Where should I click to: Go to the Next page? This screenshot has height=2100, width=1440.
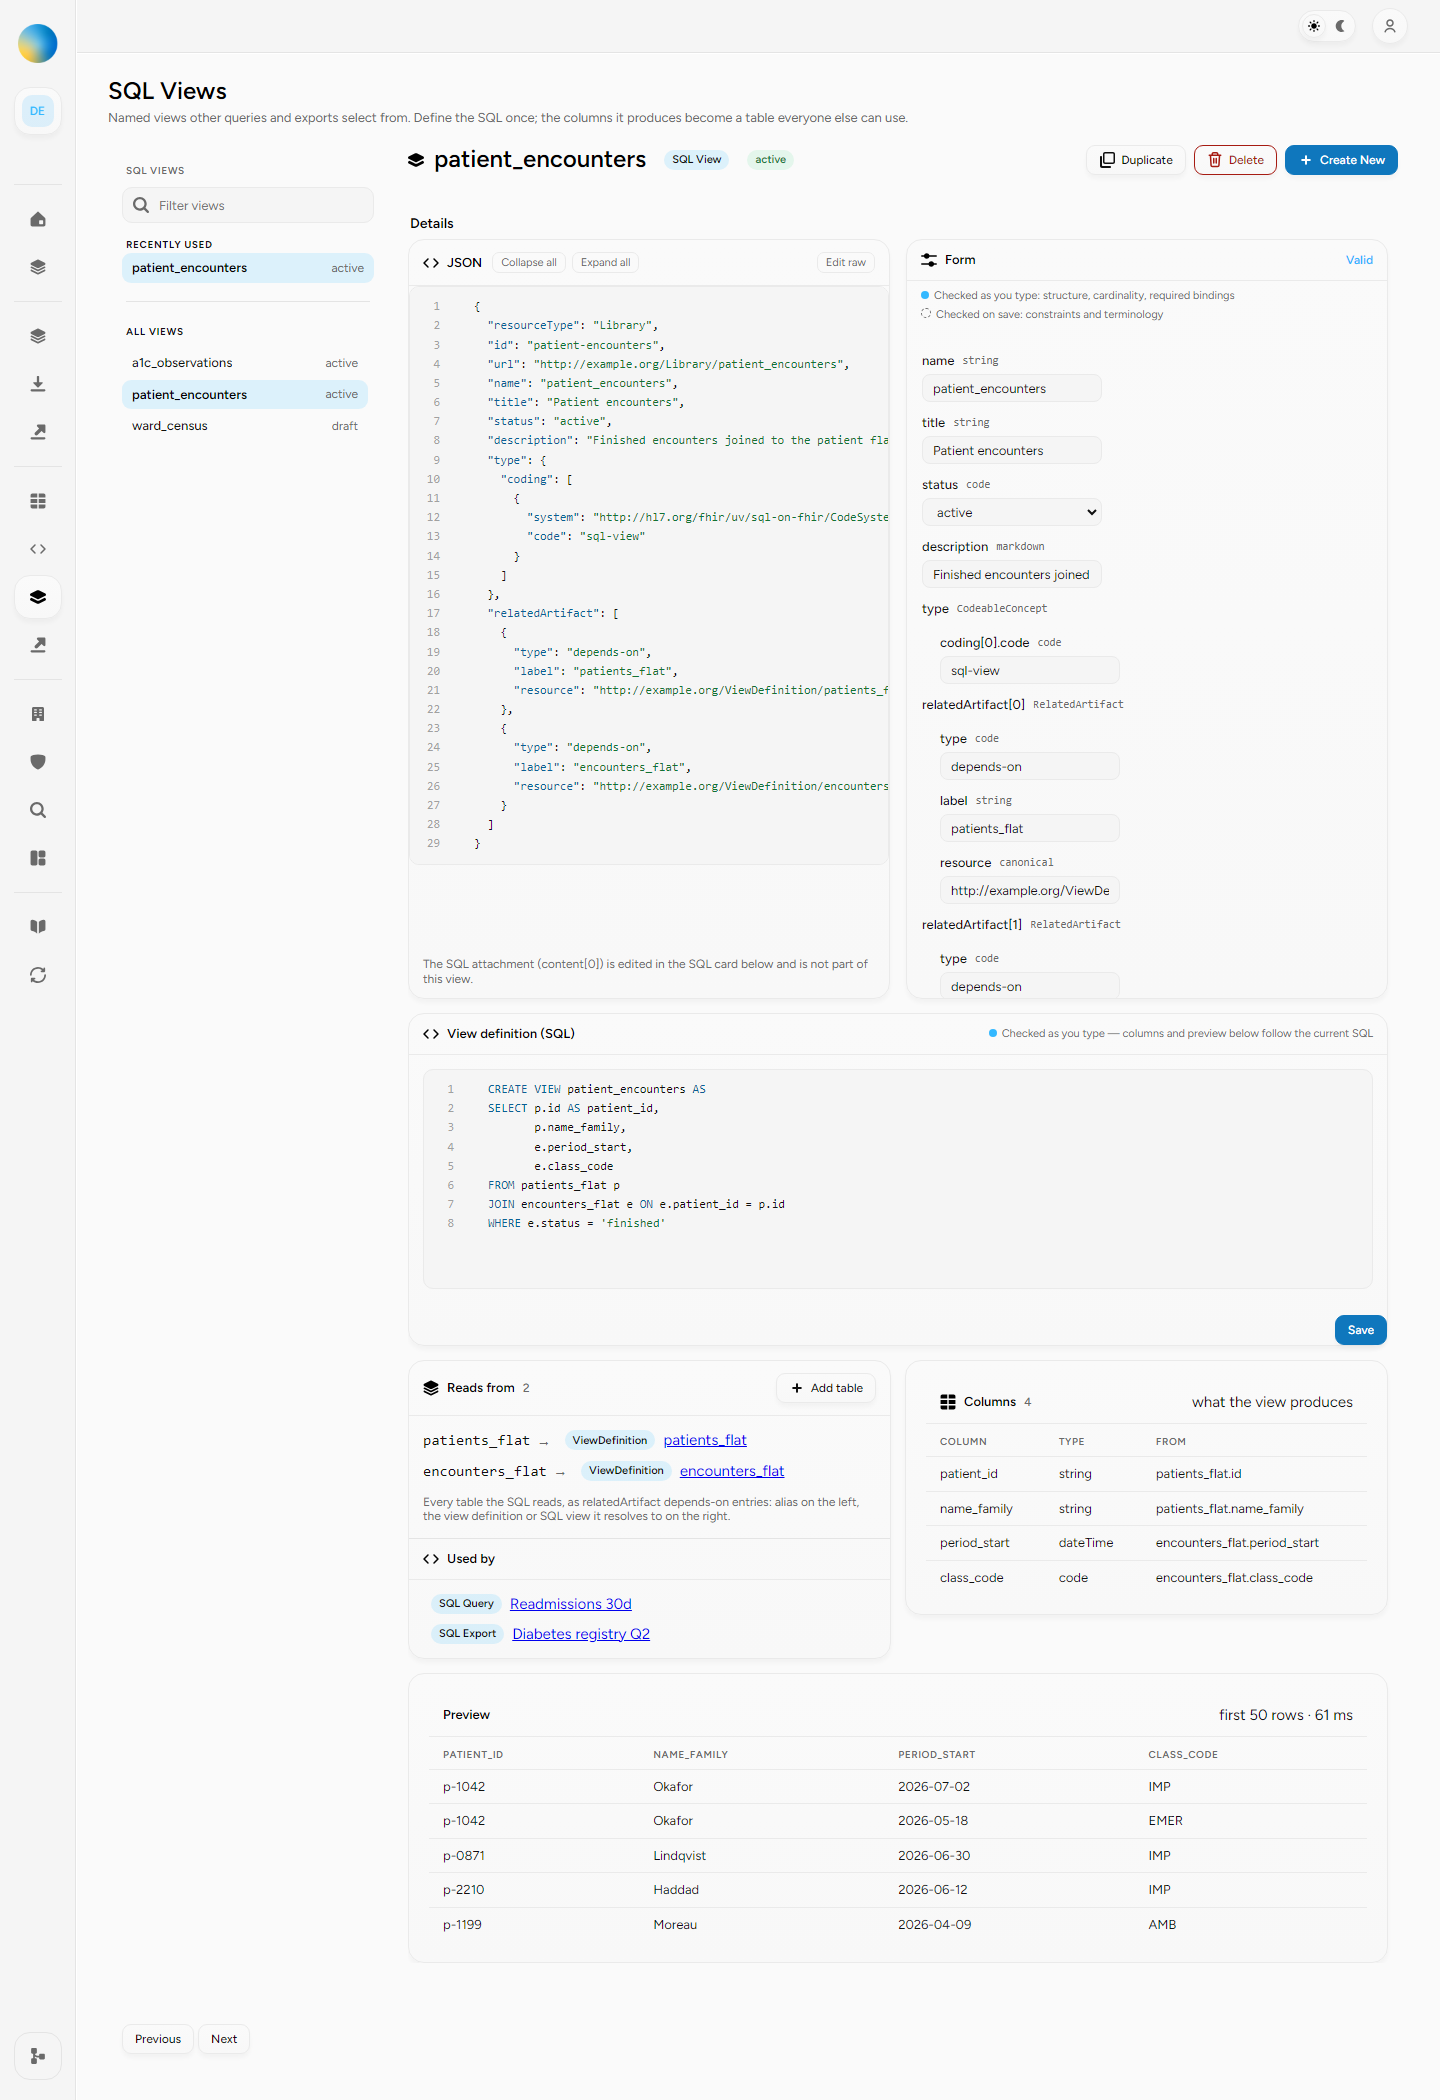[224, 2039]
